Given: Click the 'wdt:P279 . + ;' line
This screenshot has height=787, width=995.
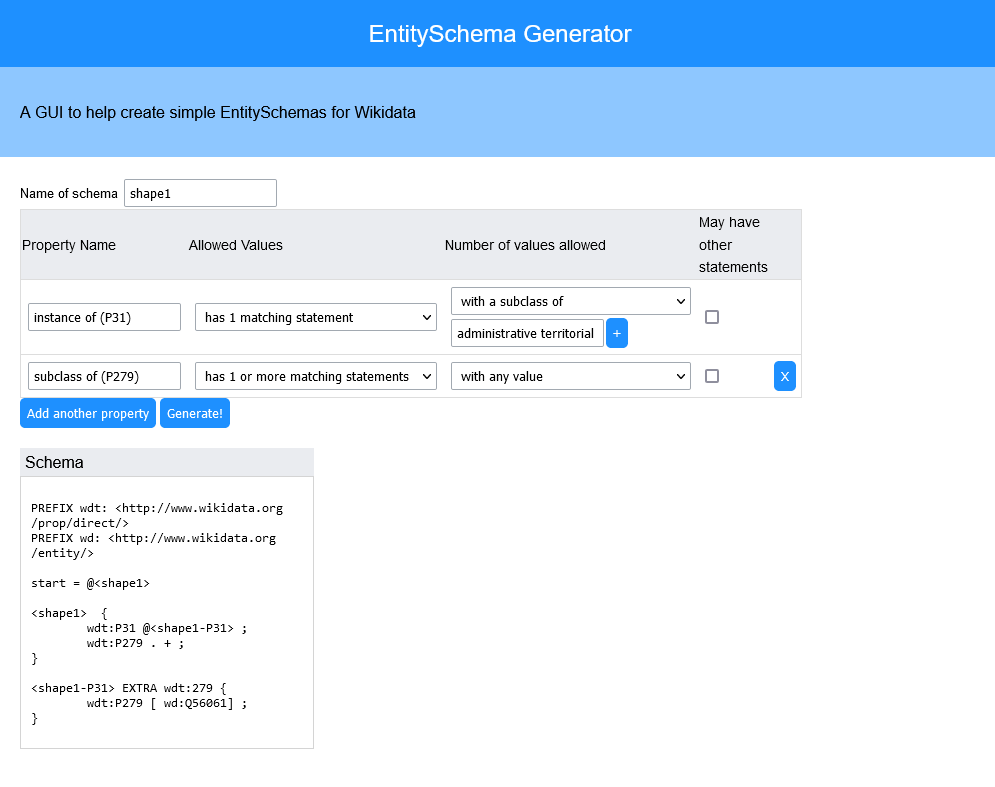Looking at the screenshot, I should pos(135,643).
